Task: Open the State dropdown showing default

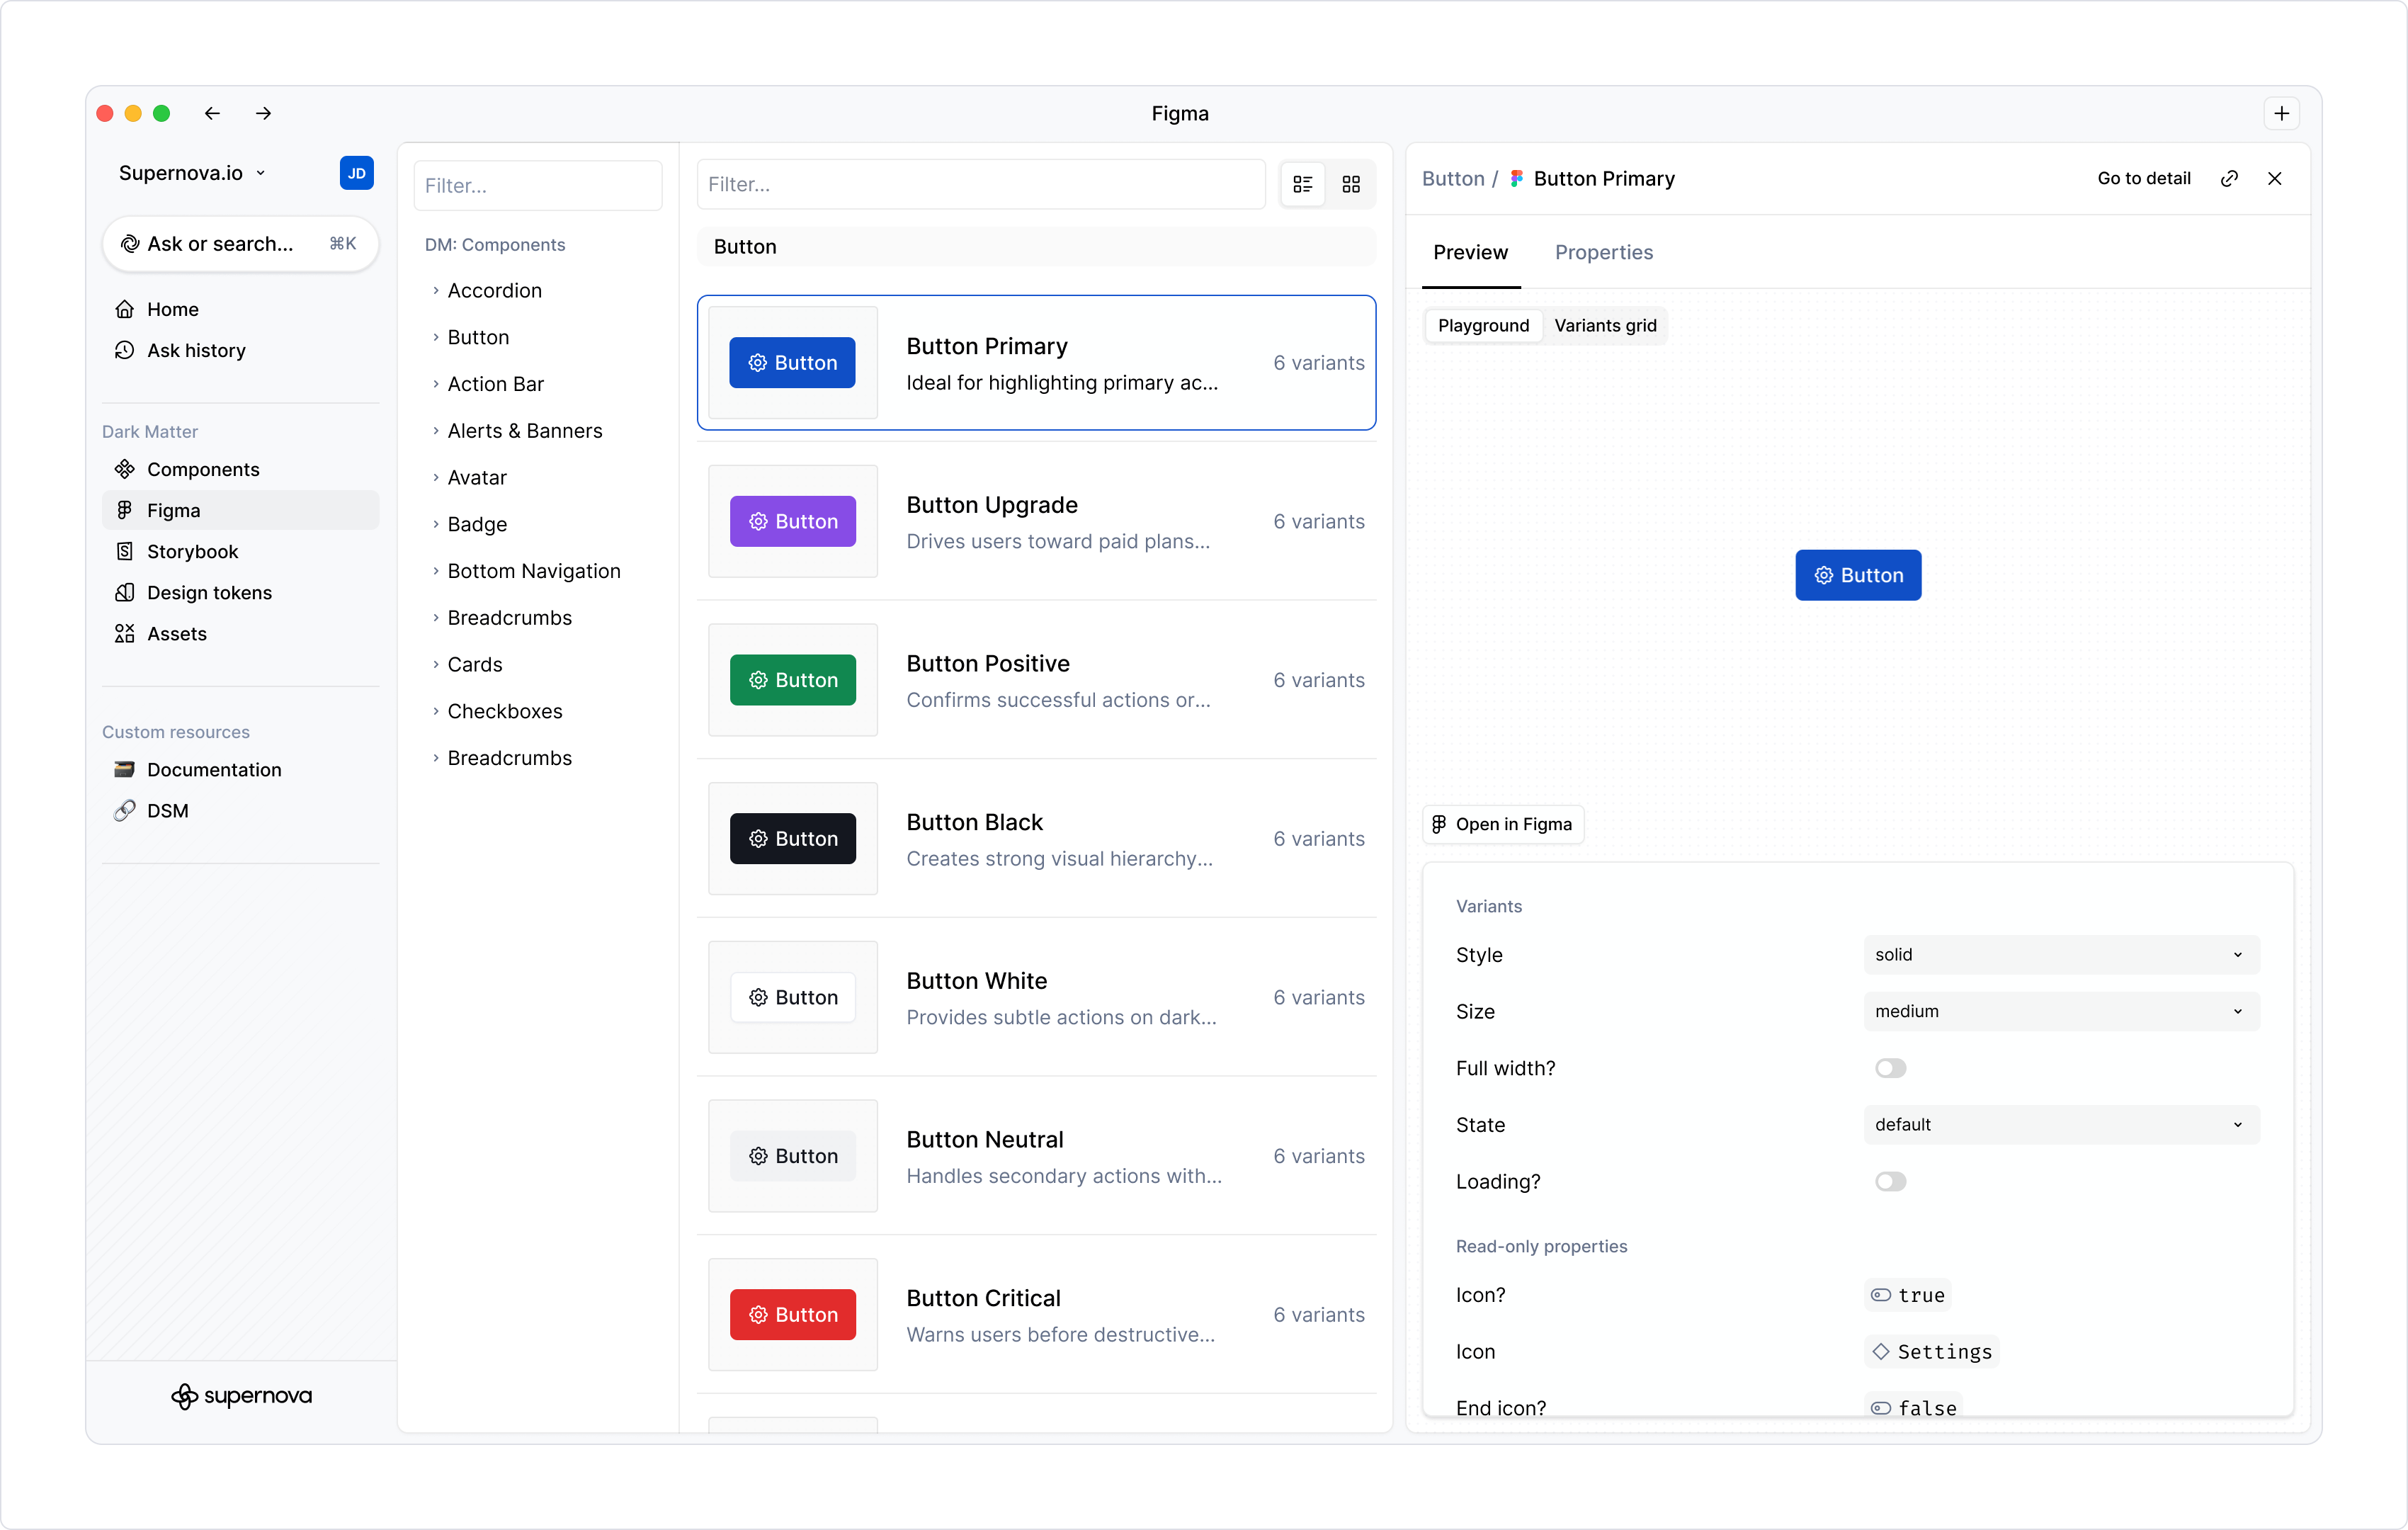Action: tap(2059, 1124)
